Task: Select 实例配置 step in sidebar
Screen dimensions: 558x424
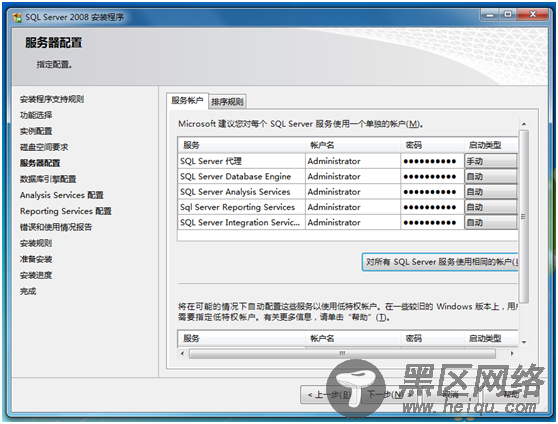Action: [x=36, y=131]
